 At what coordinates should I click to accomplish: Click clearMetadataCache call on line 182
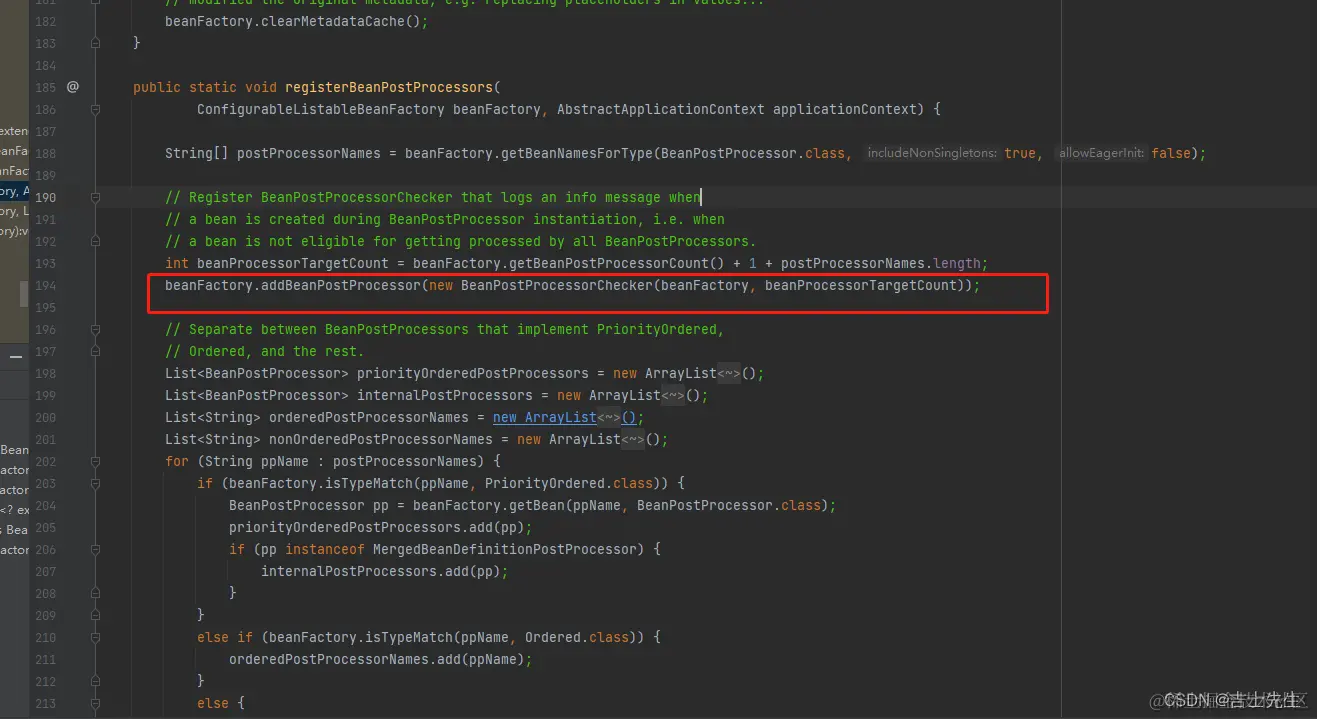point(340,21)
